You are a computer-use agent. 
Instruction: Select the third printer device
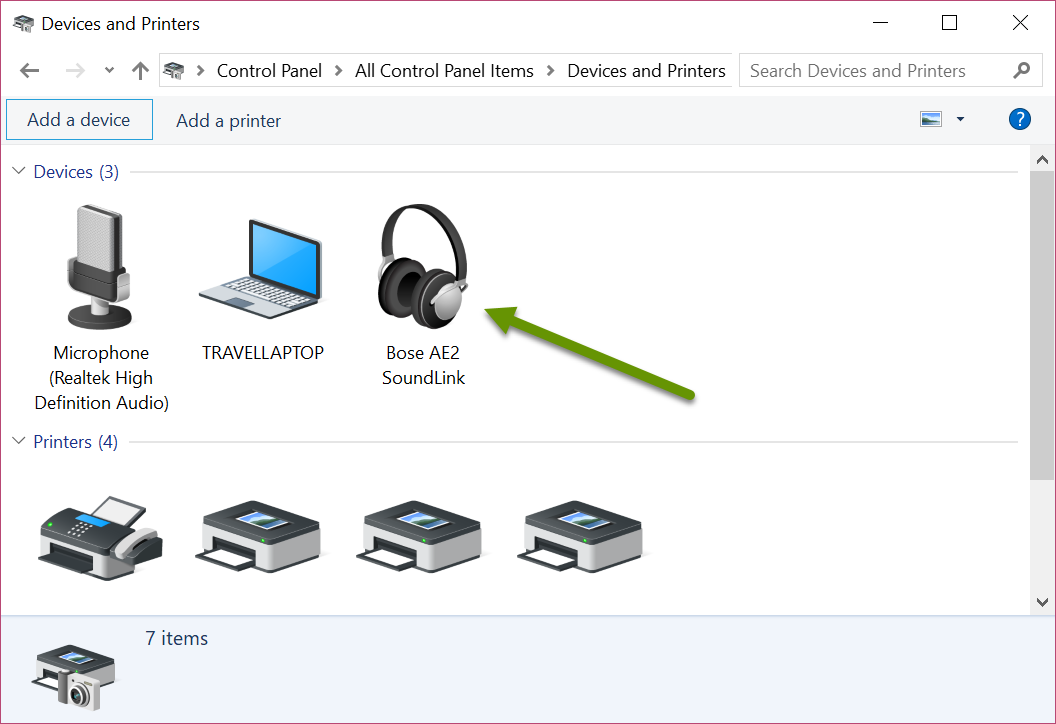coord(420,537)
